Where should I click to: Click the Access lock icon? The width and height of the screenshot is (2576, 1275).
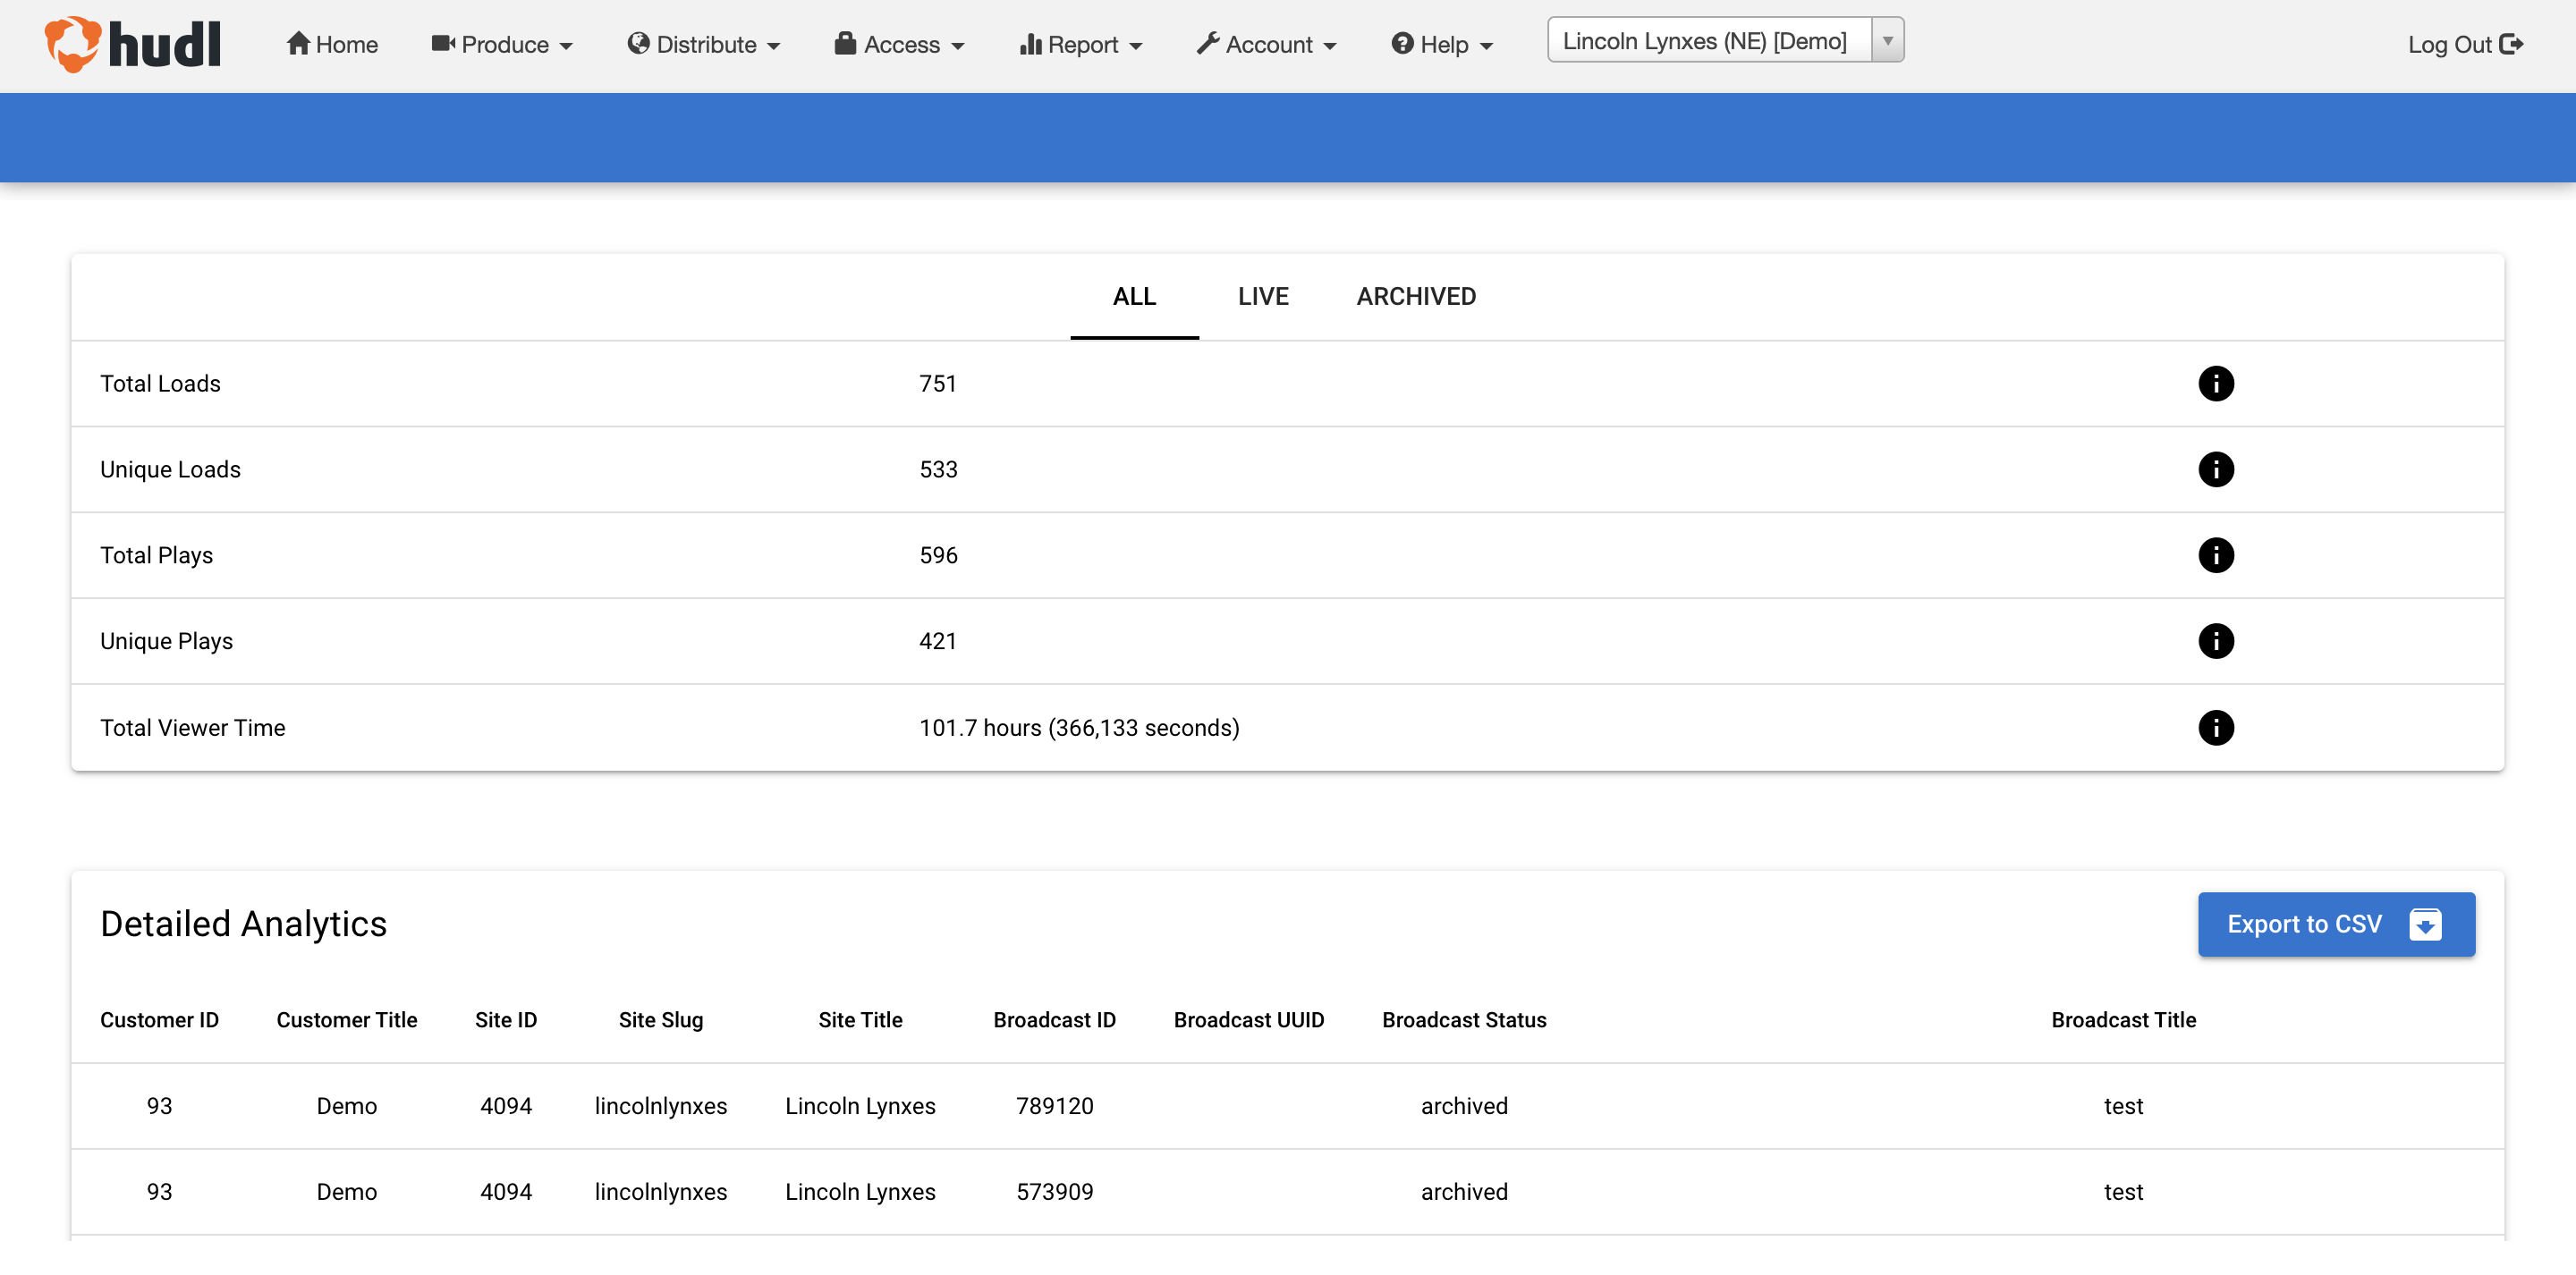point(845,43)
